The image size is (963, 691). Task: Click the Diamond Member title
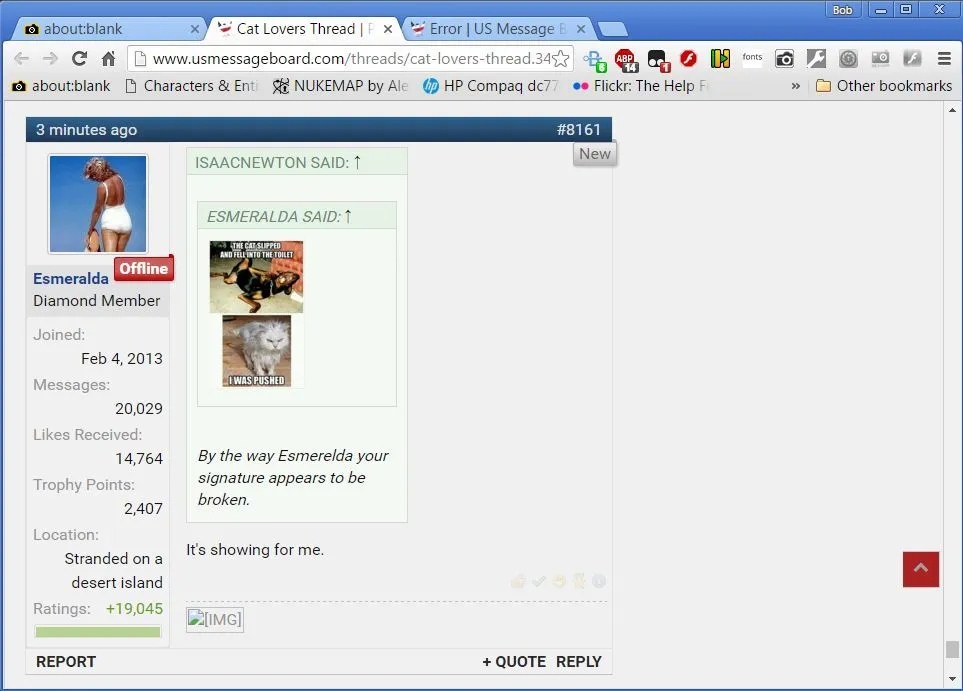coord(96,301)
